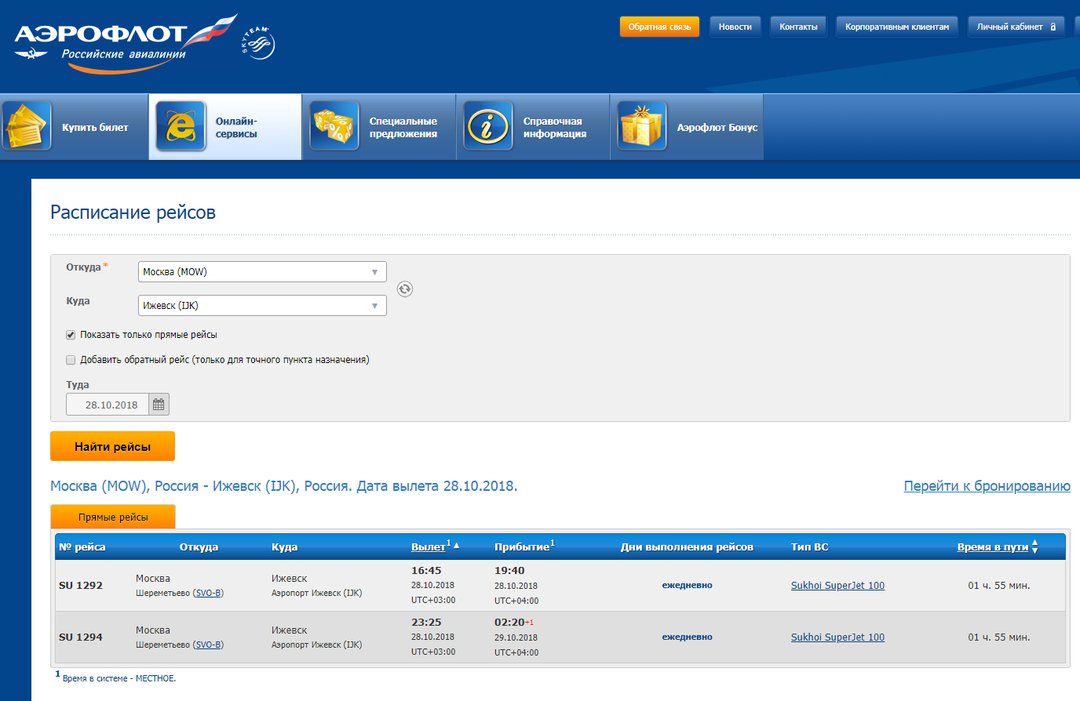Click 'Аэропорт Ижевск (IJK)' in SU 1292 row
1080x701 pixels.
[x=317, y=593]
